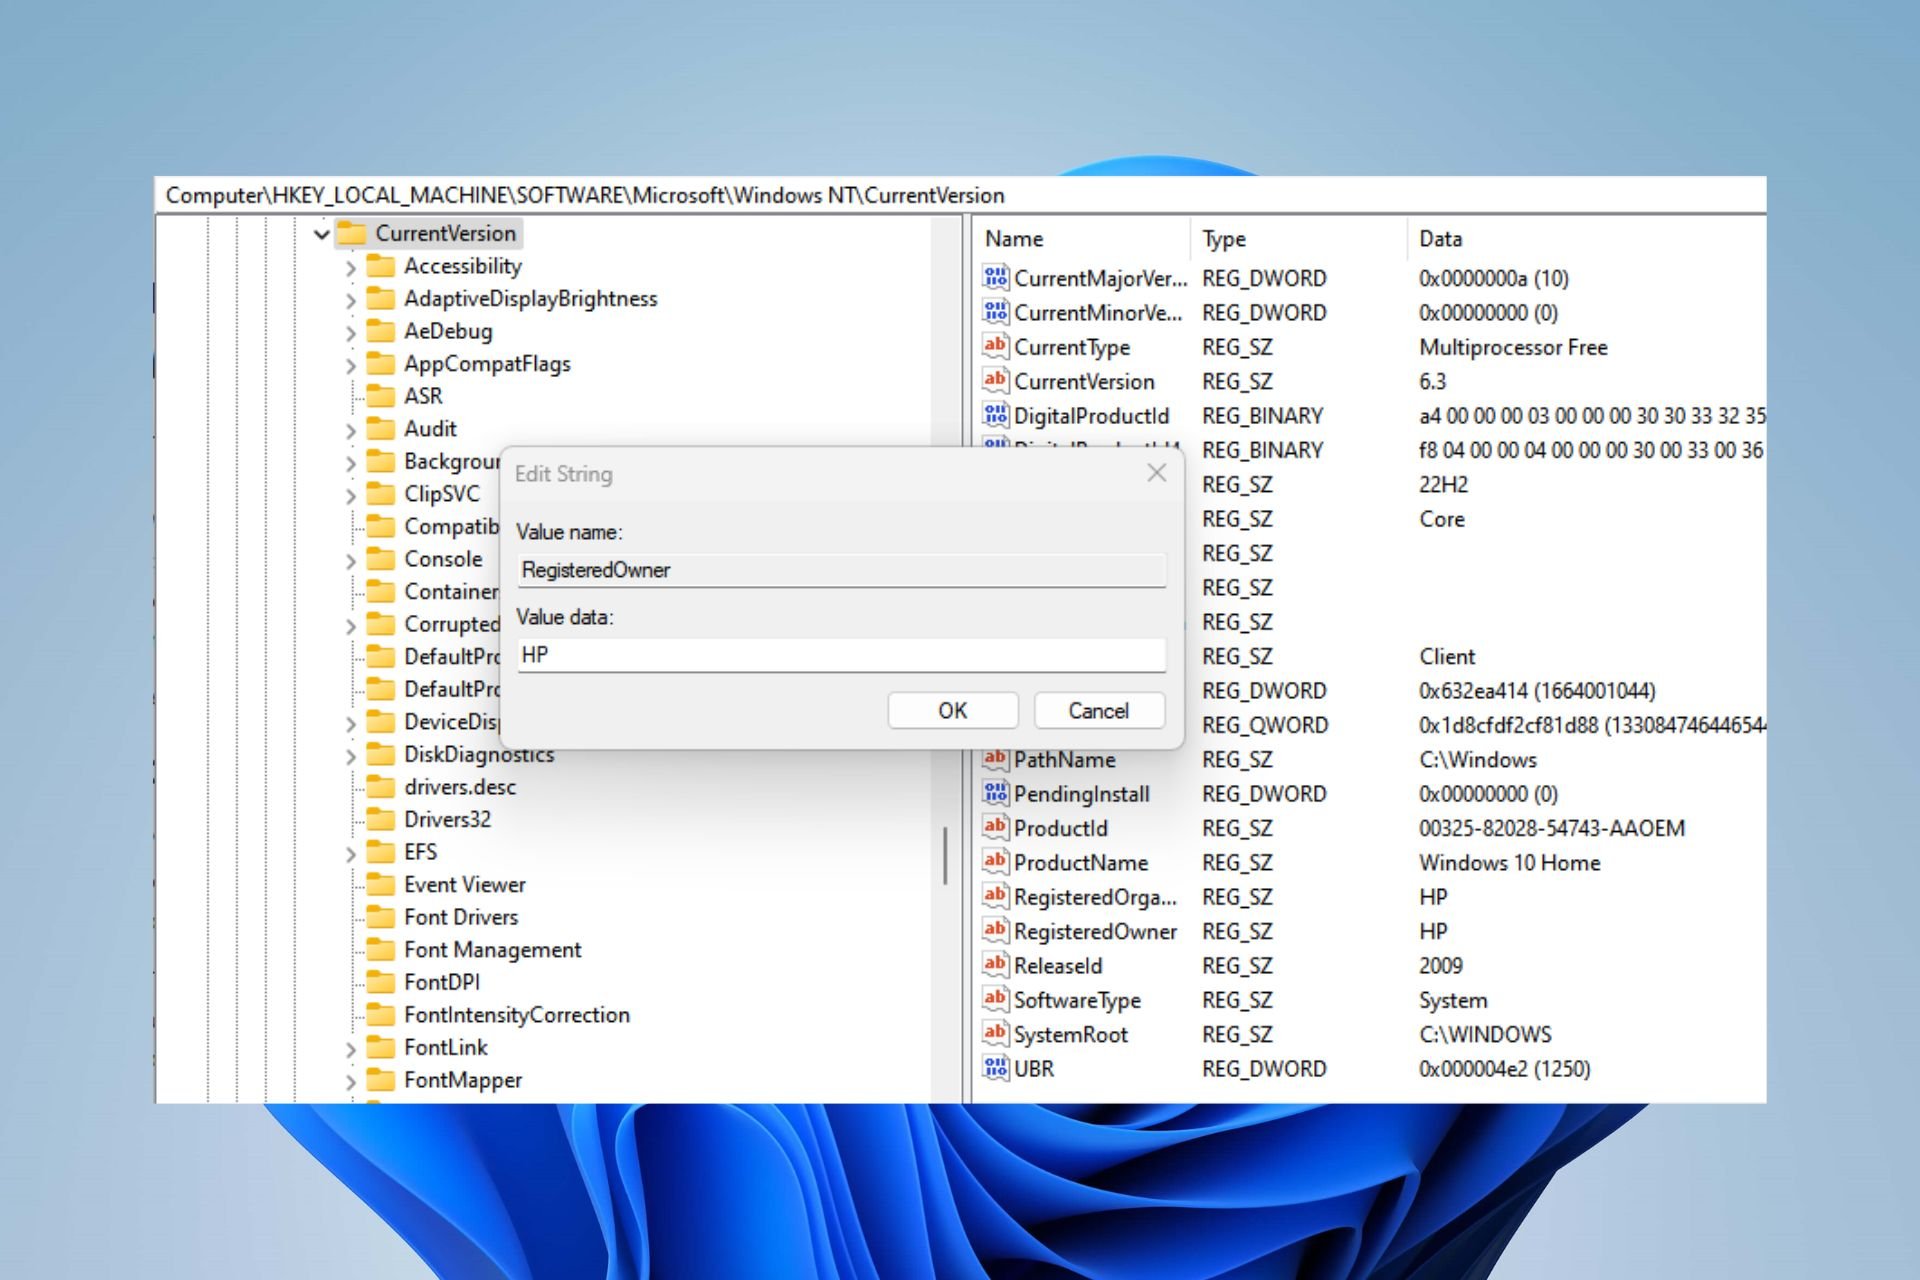This screenshot has height=1280, width=1920.
Task: Select the Font Drivers key
Action: (461, 917)
